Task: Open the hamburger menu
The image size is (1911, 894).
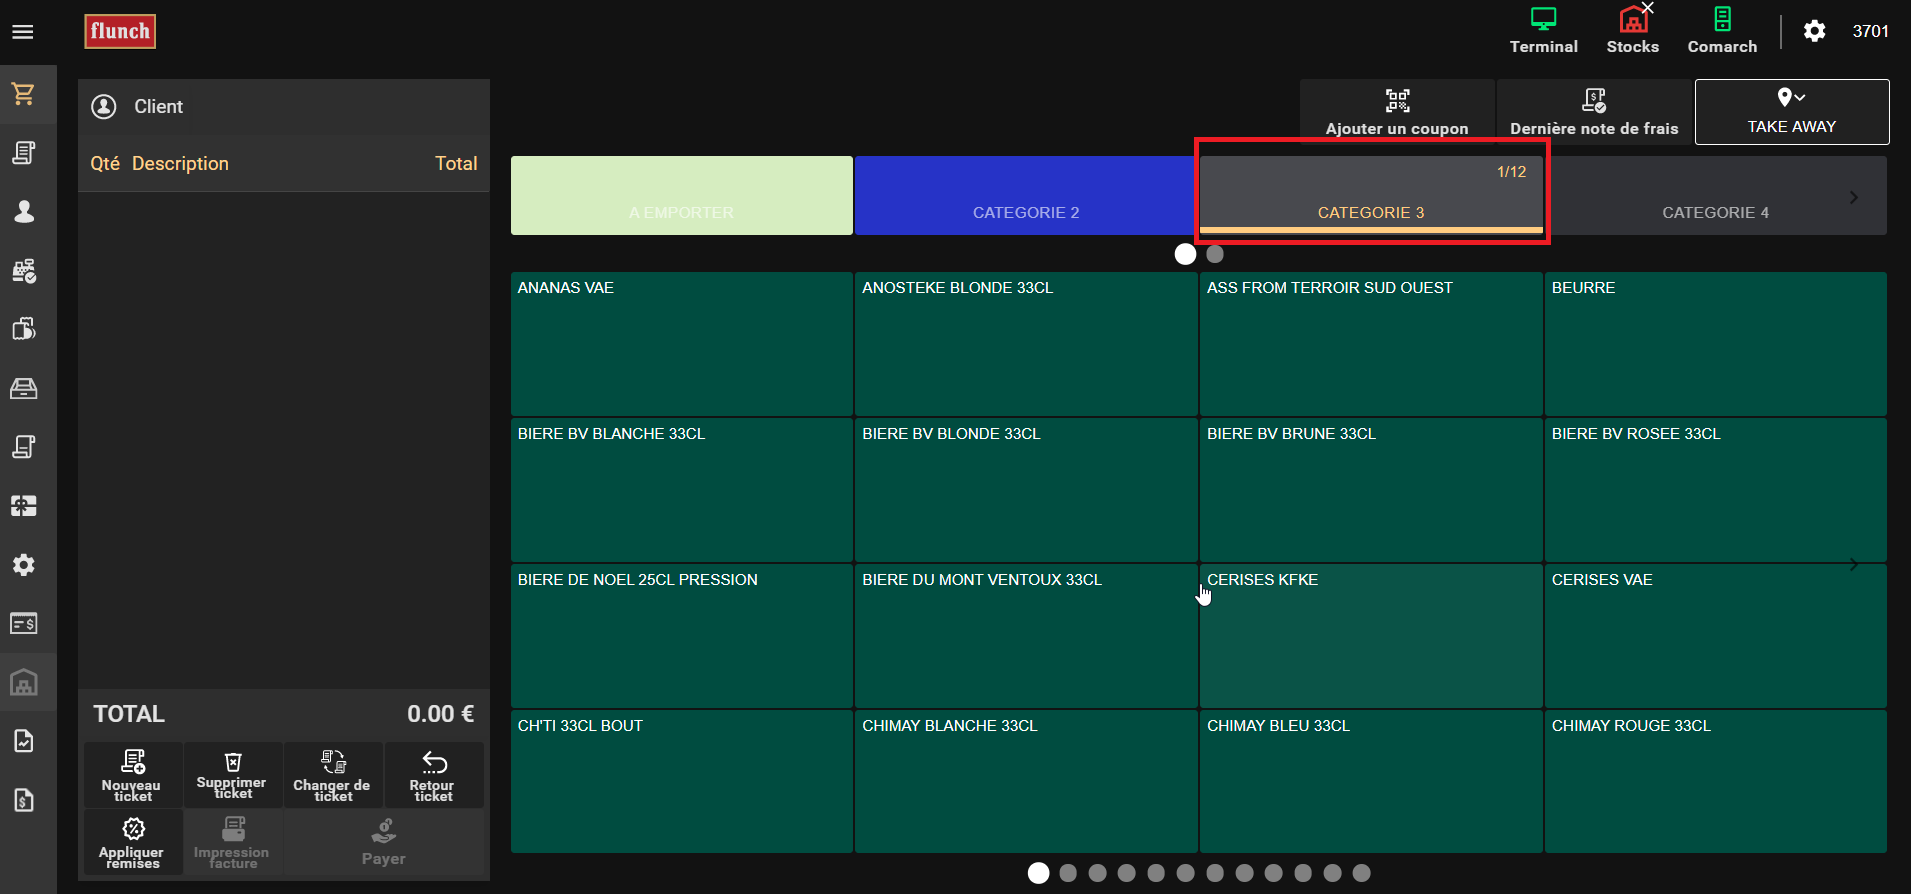Action: tap(23, 32)
